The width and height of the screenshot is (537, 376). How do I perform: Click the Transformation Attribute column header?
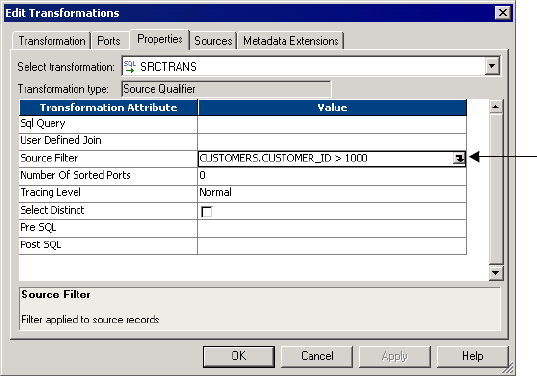point(108,108)
